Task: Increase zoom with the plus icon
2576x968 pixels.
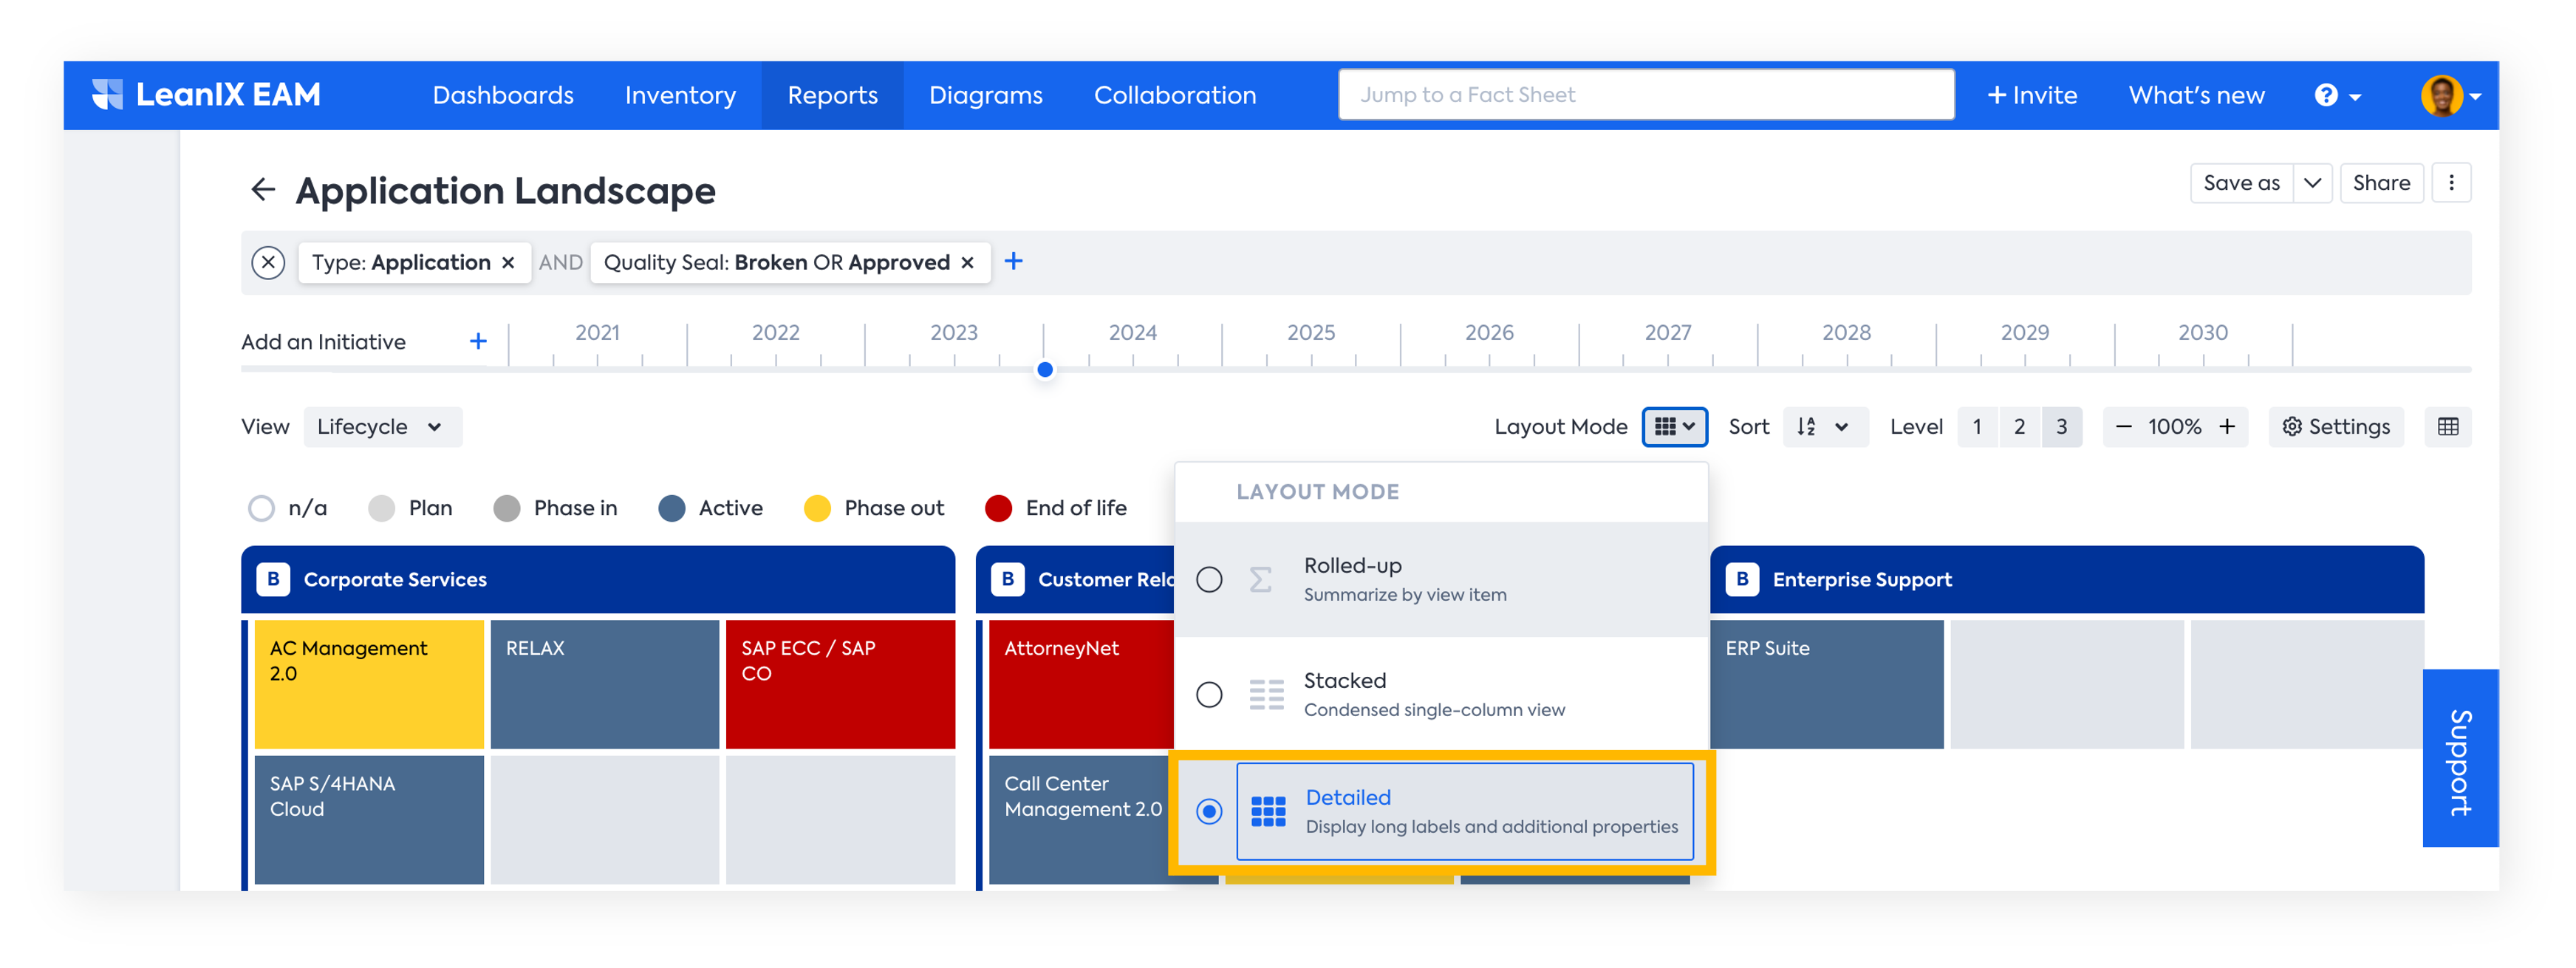Action: click(x=2227, y=427)
